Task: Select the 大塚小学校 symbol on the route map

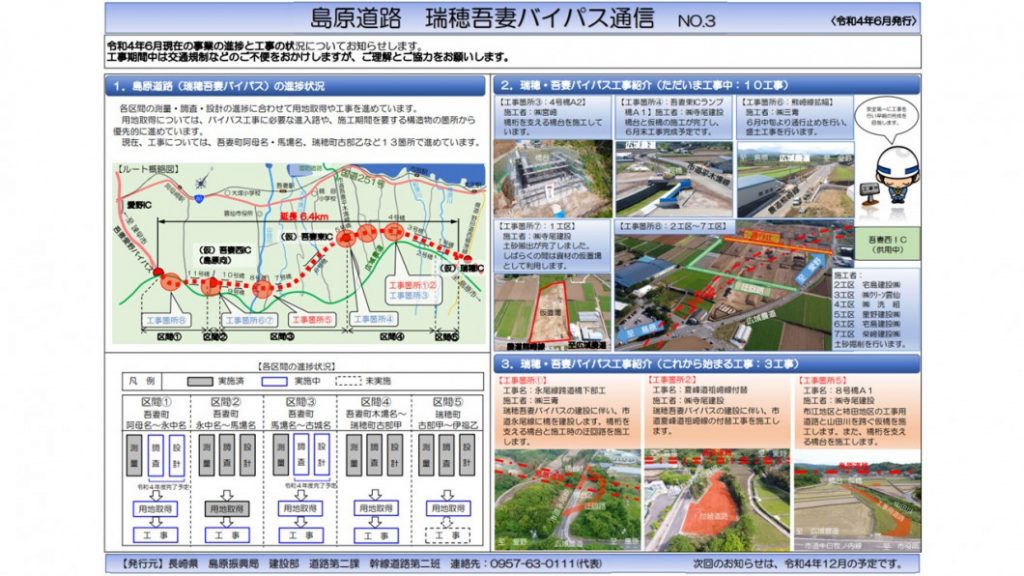Action: [229, 191]
